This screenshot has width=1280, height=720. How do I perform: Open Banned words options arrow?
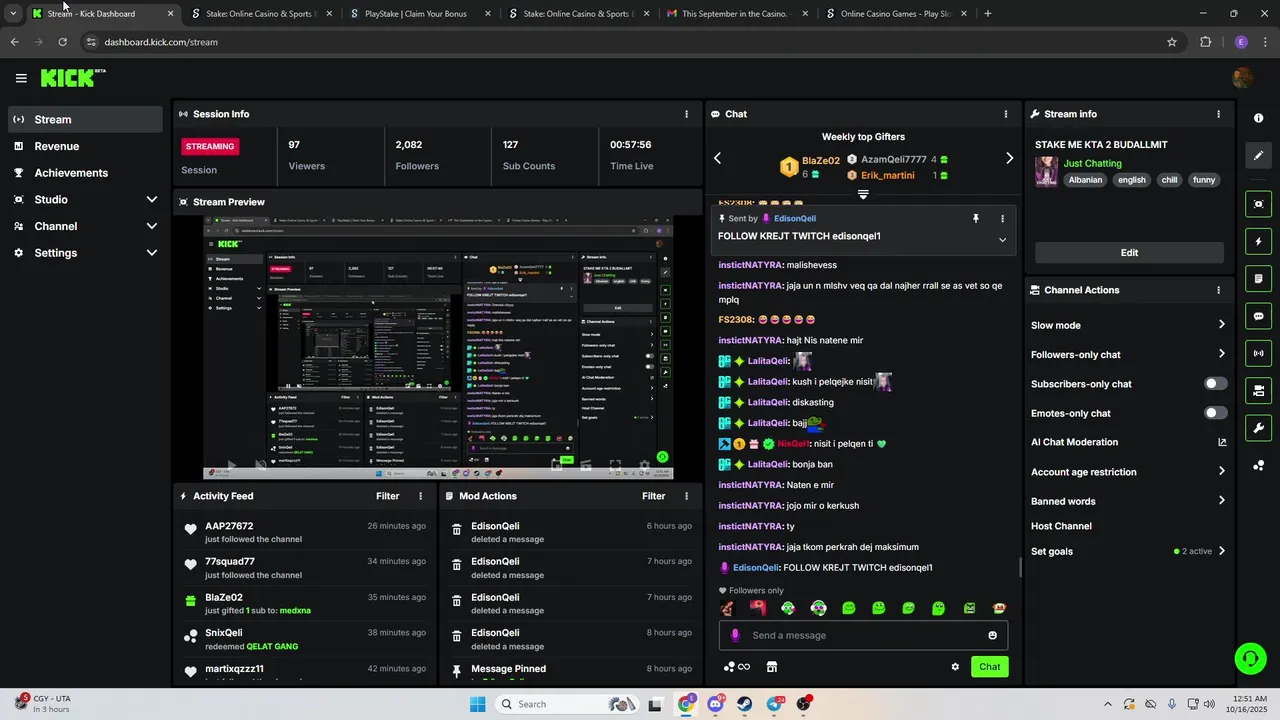(x=1221, y=501)
